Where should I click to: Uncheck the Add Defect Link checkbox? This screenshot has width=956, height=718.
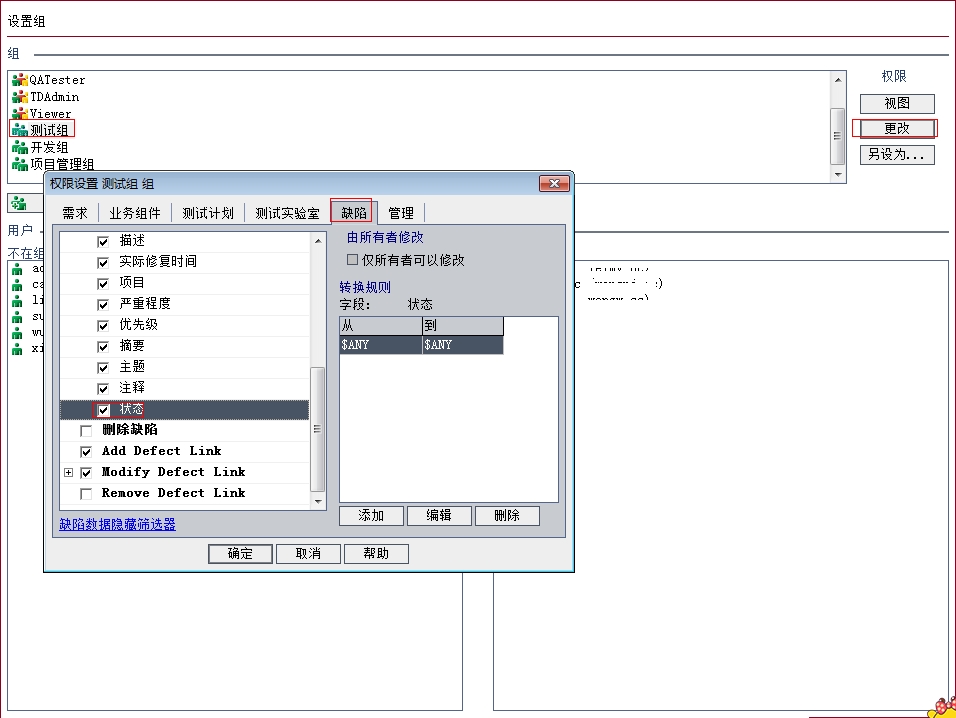click(86, 452)
